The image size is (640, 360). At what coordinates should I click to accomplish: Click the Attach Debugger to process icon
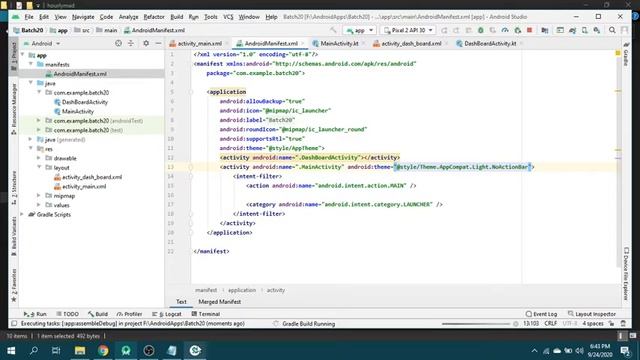pos(518,30)
